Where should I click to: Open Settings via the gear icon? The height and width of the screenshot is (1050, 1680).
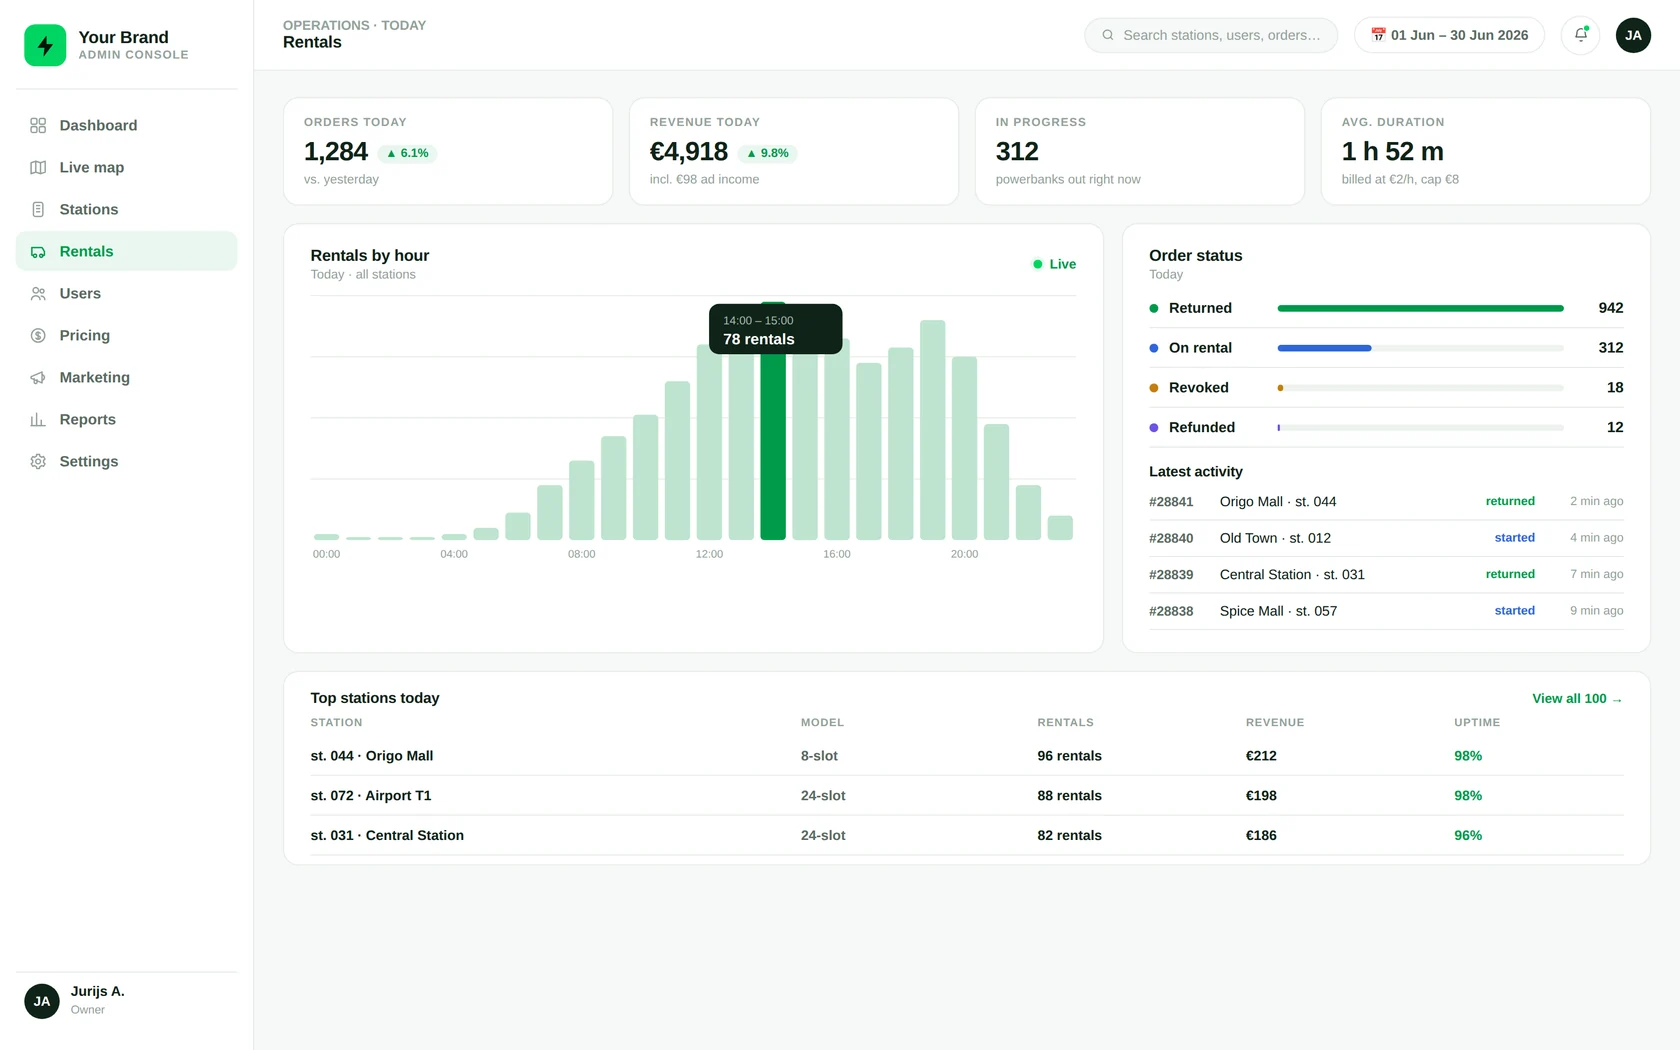click(x=38, y=461)
